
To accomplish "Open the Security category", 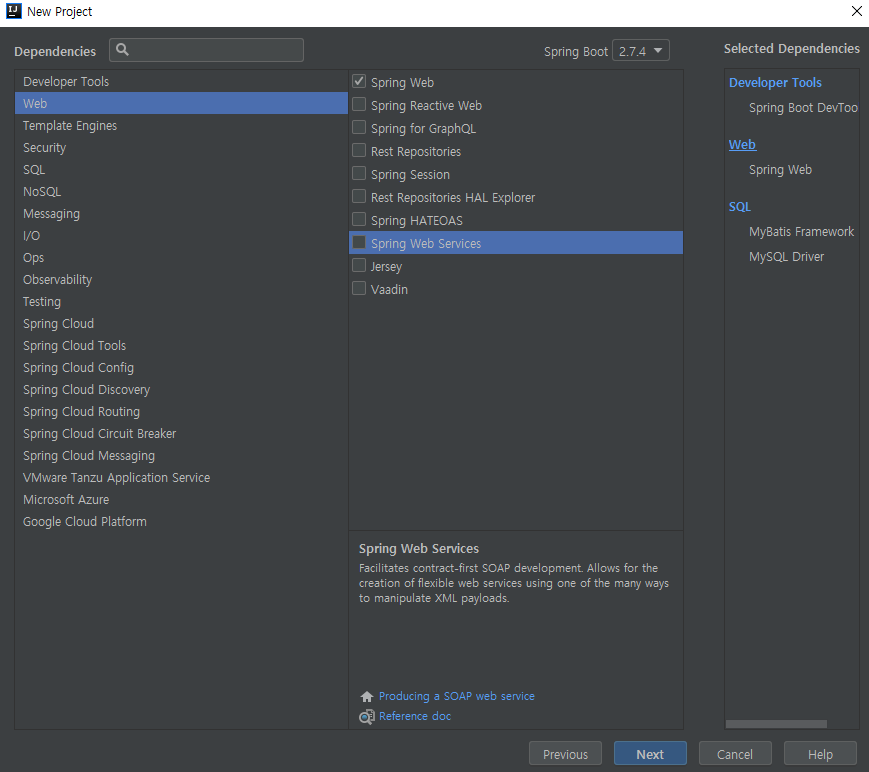I will [x=181, y=147].
